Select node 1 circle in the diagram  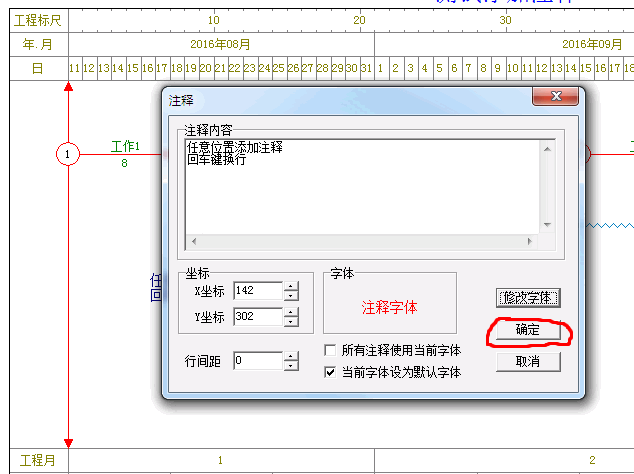[x=67, y=154]
